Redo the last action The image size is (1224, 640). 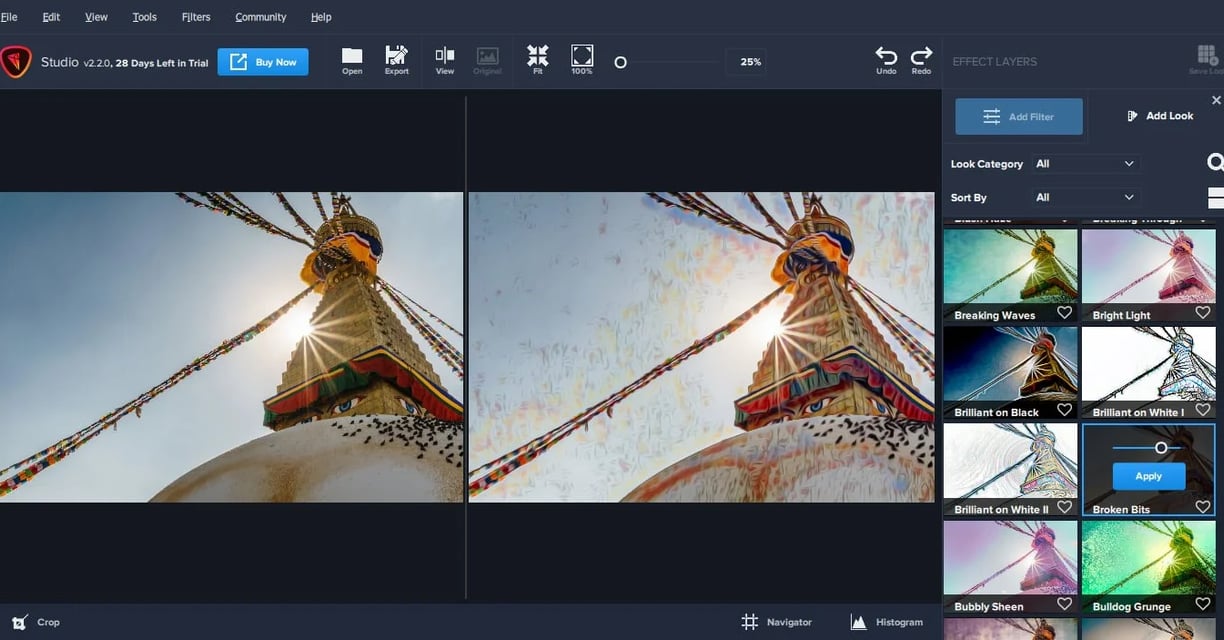pyautogui.click(x=921, y=60)
